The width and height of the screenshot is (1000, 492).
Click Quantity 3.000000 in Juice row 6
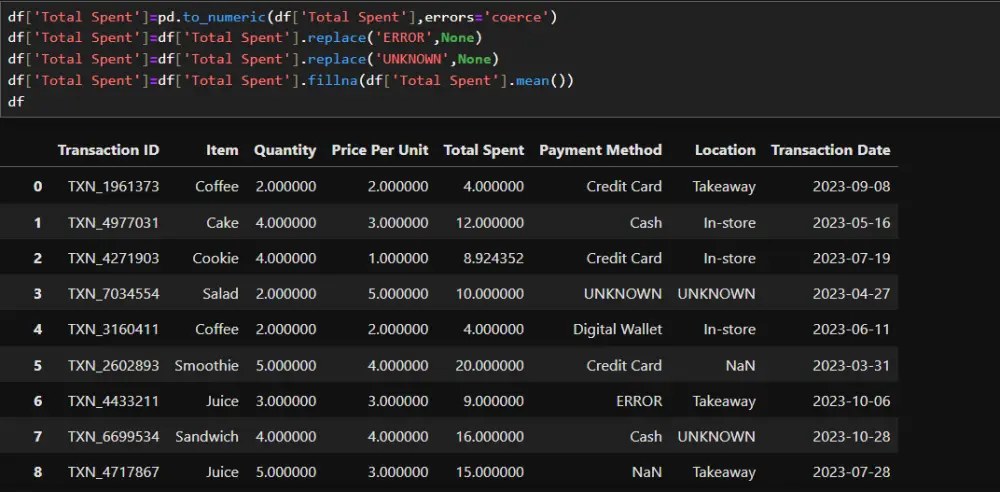(286, 401)
